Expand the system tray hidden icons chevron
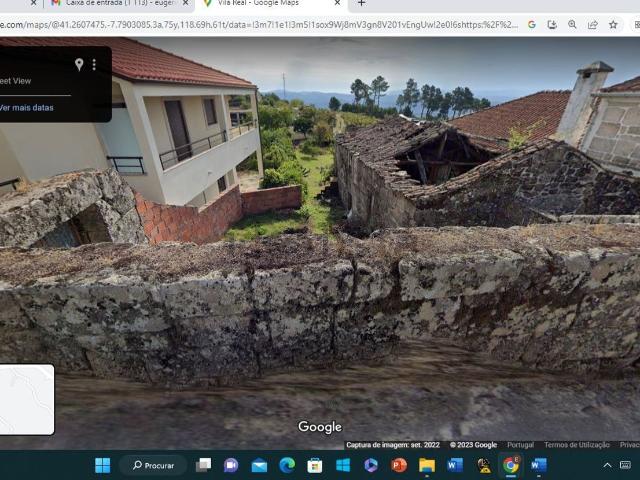The width and height of the screenshot is (640, 480). (607, 465)
